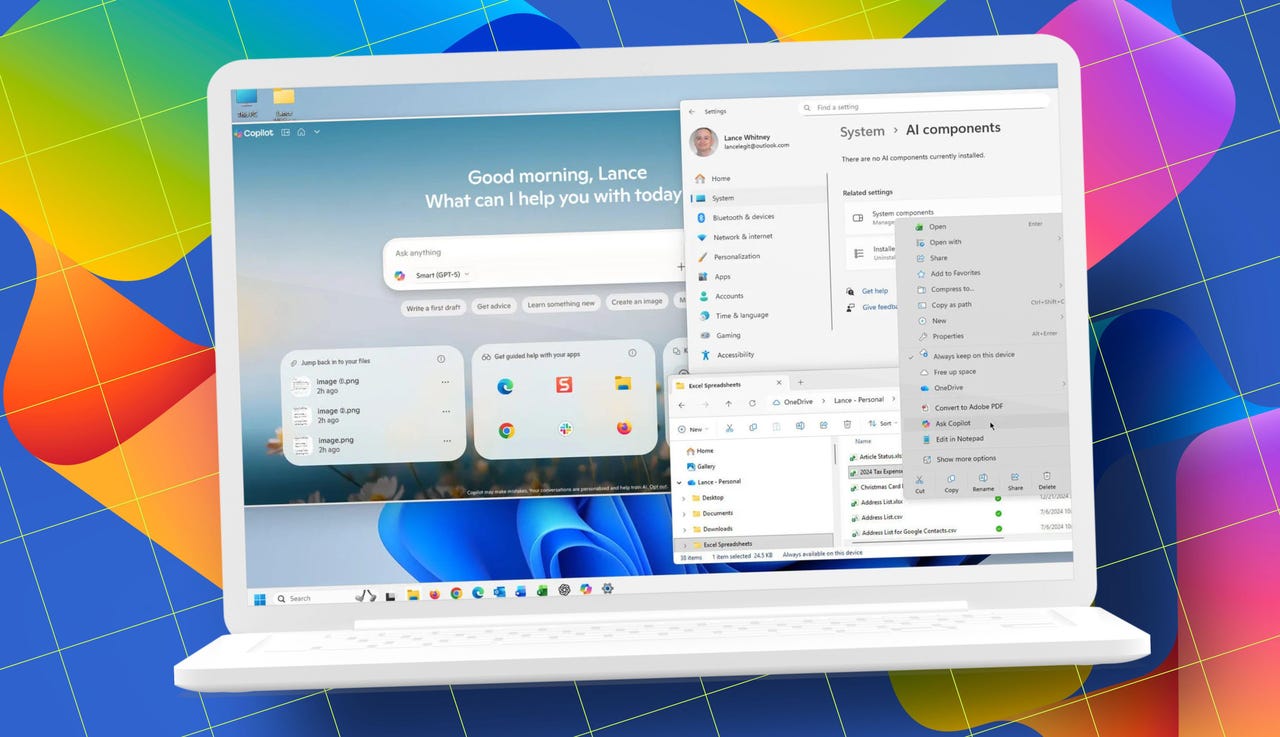Select the Rename icon below the context menu
Screen dimensions: 1280x737
coord(983,480)
